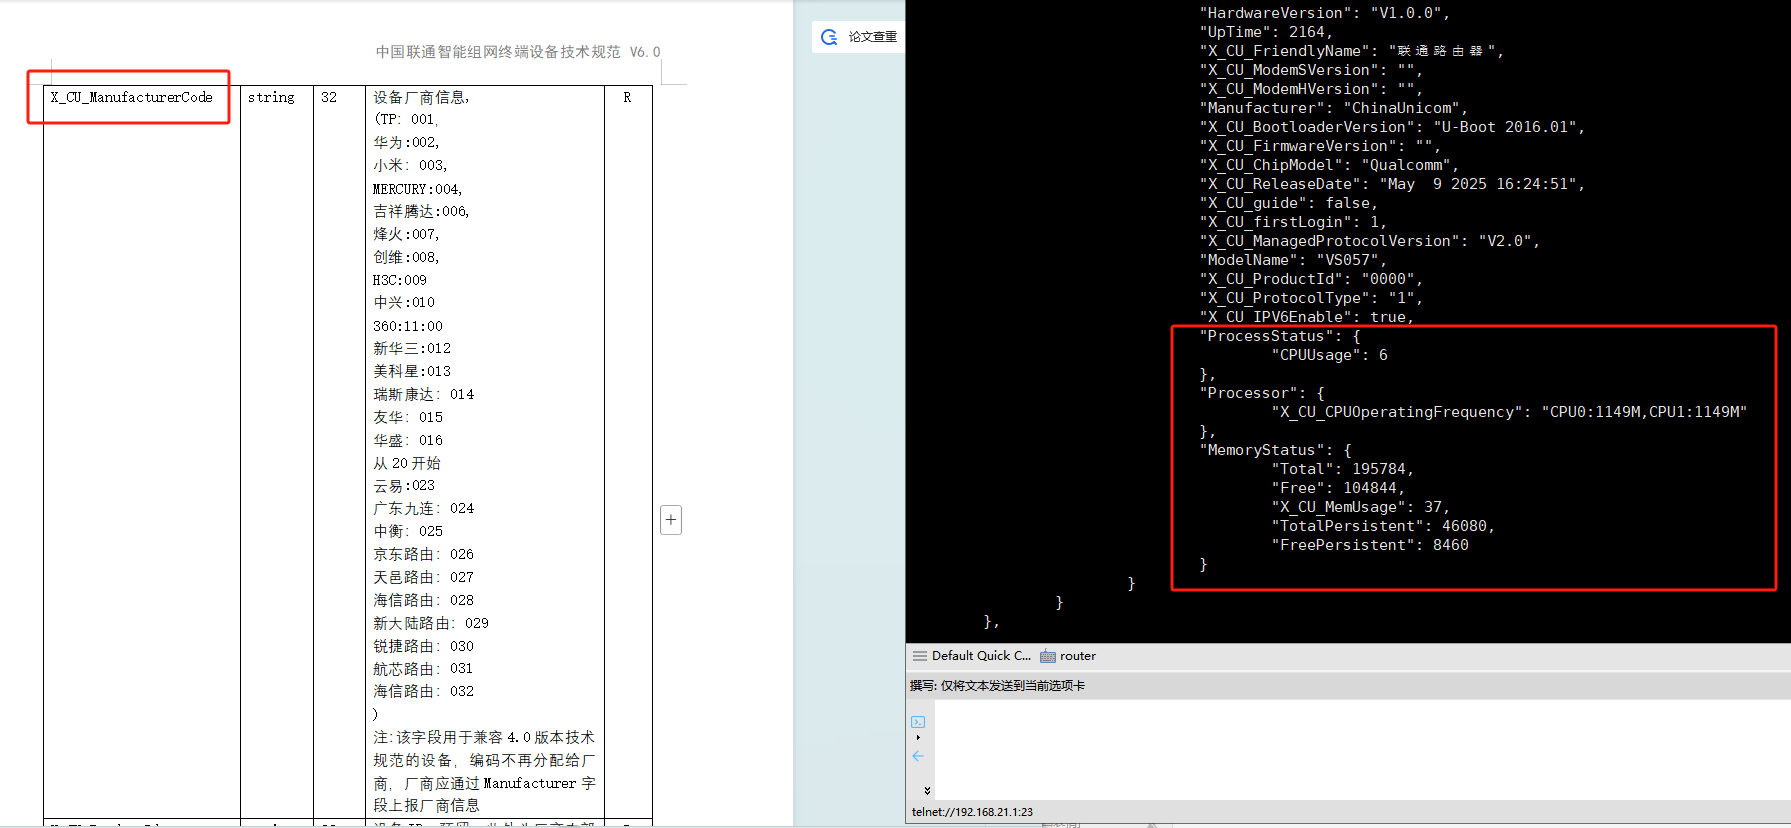Click the terminal line "CPUUsage": 6
Image resolution: width=1791 pixels, height=828 pixels.
pyautogui.click(x=1329, y=355)
